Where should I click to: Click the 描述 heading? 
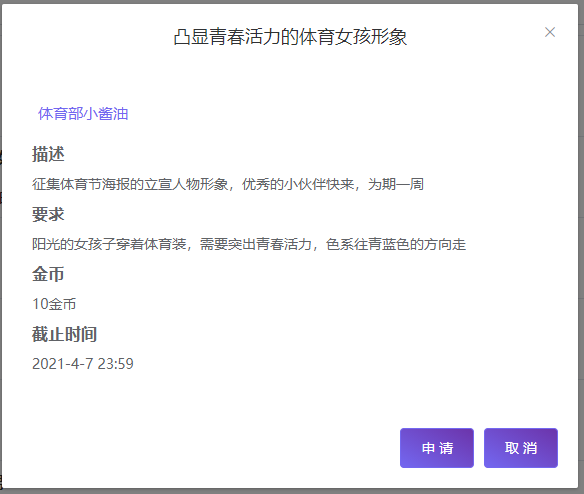click(48, 154)
